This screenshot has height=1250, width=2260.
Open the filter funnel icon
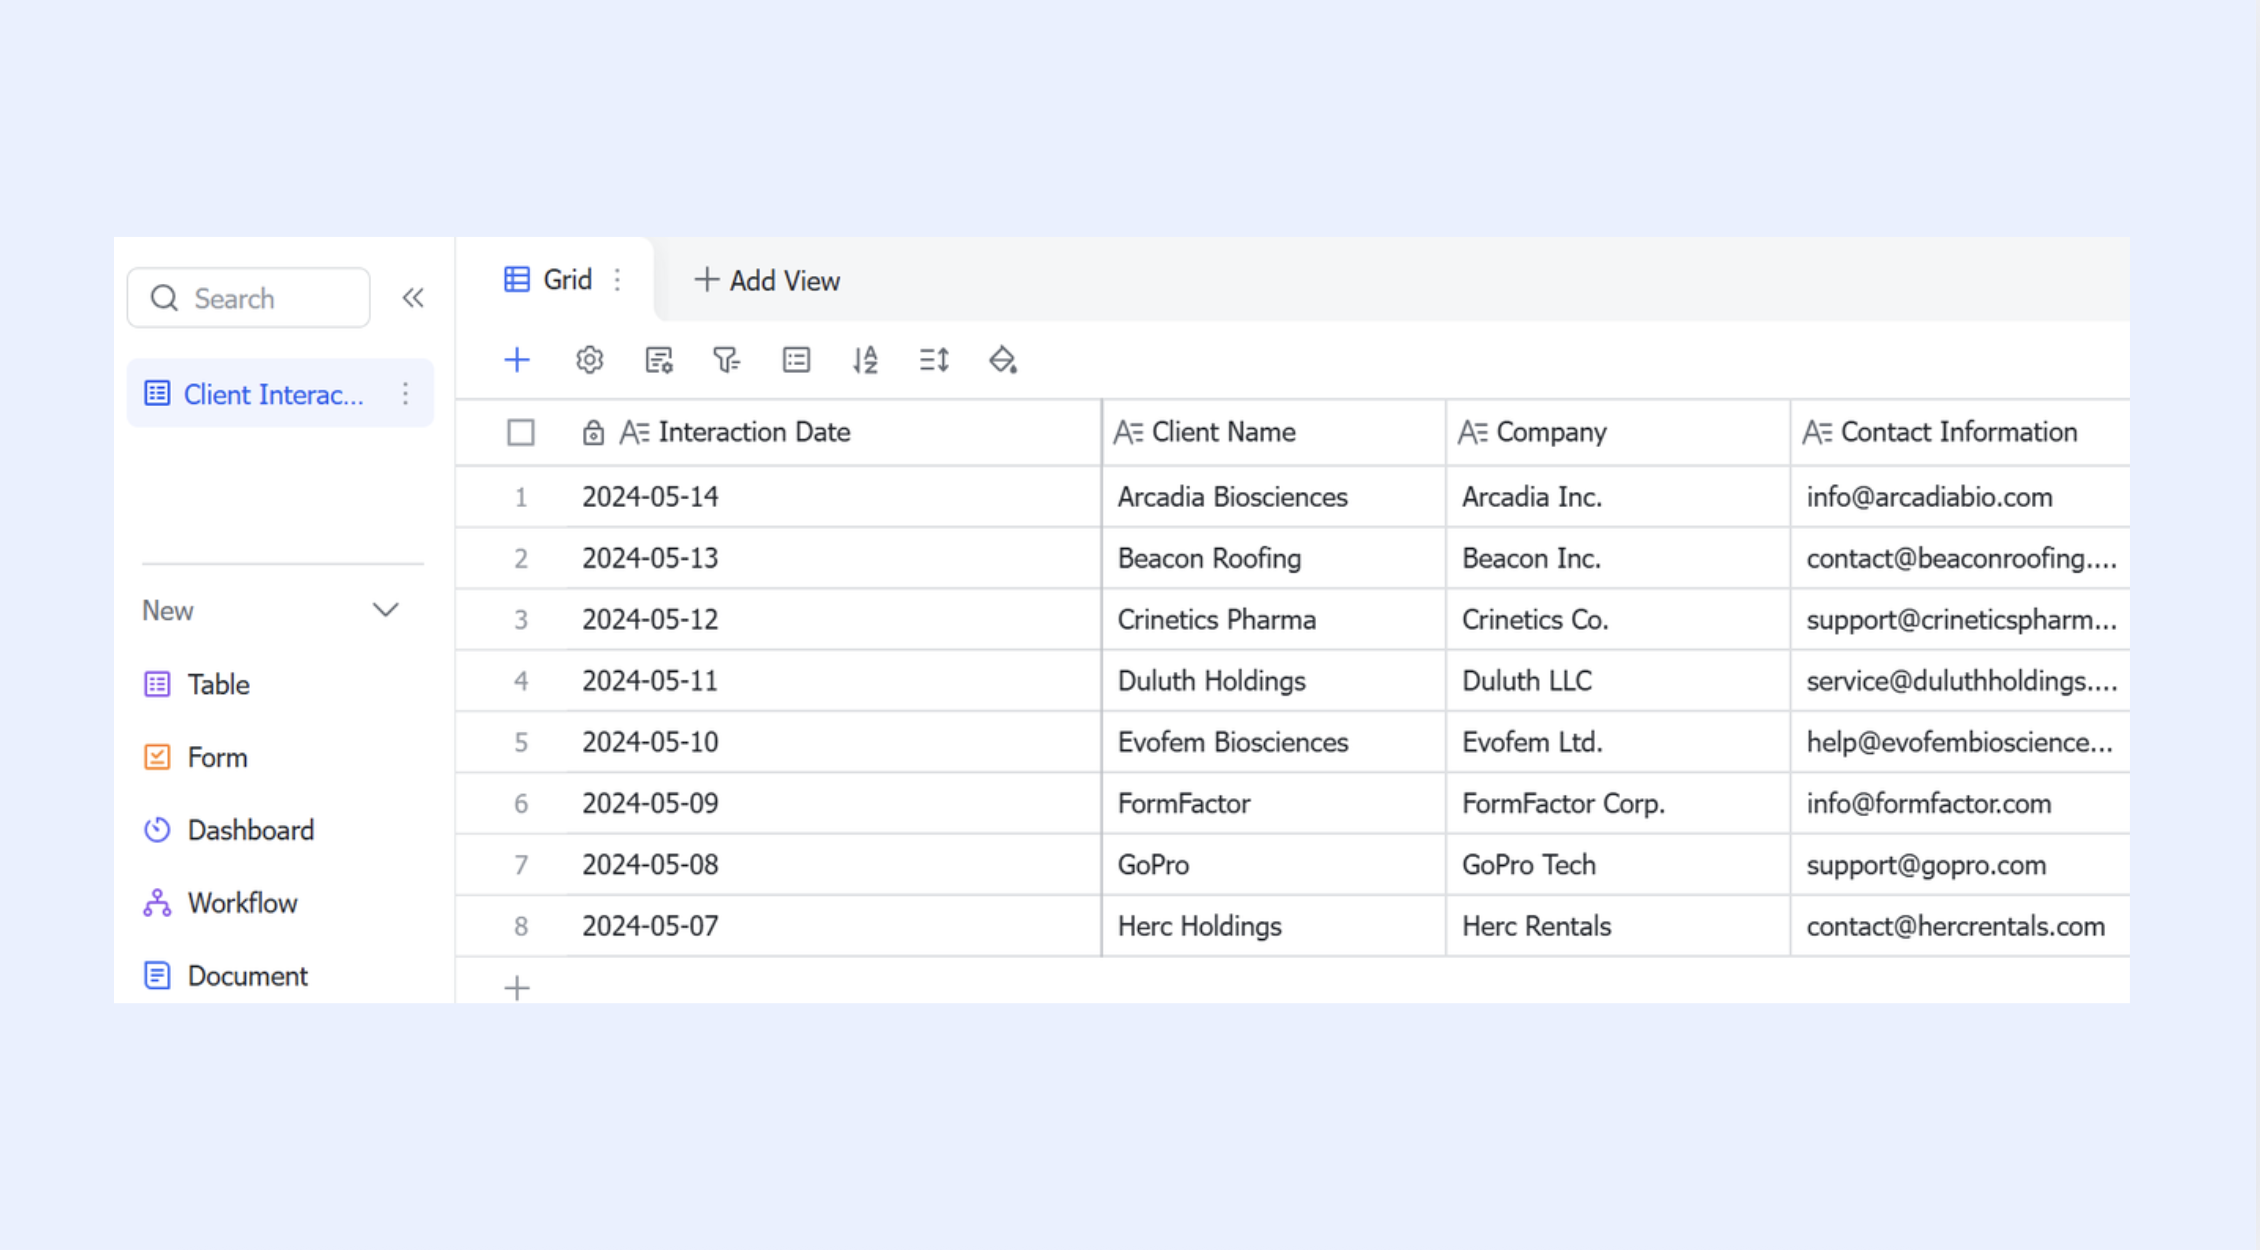click(x=727, y=360)
